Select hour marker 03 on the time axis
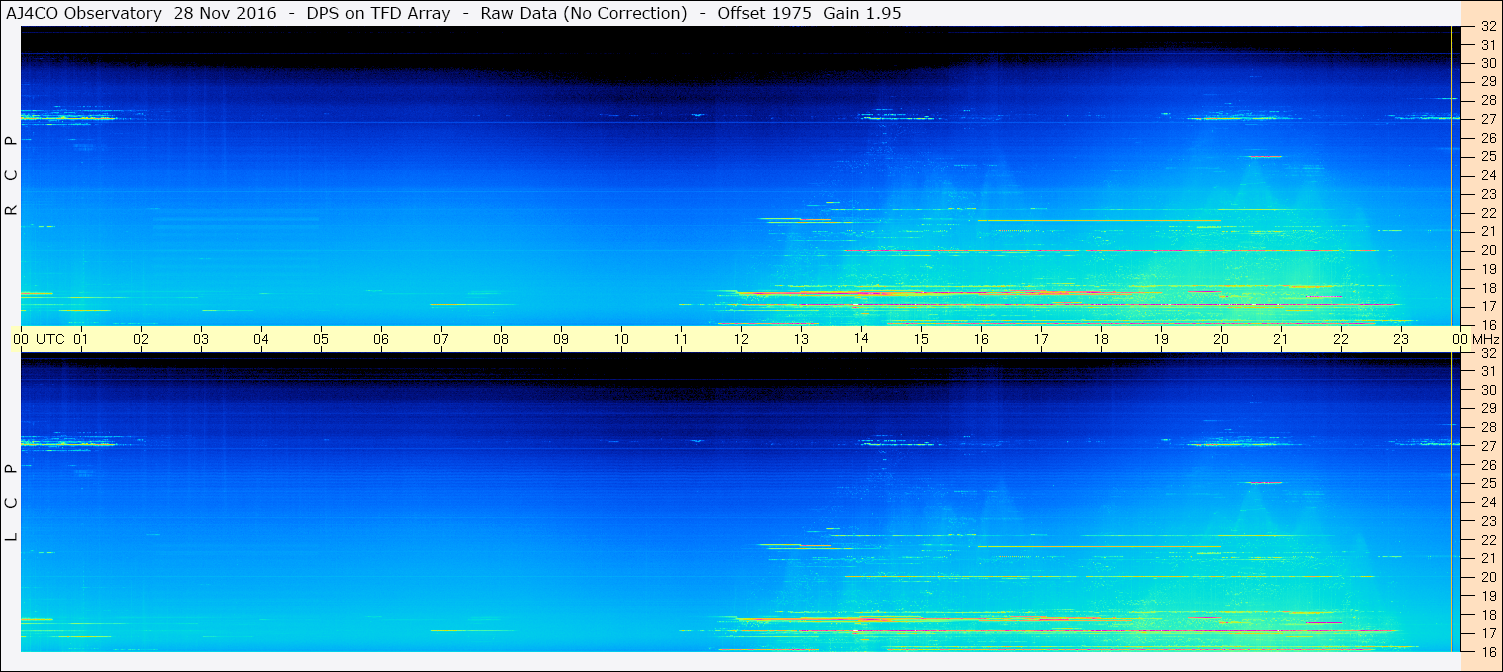The width and height of the screenshot is (1503, 672). pos(201,339)
